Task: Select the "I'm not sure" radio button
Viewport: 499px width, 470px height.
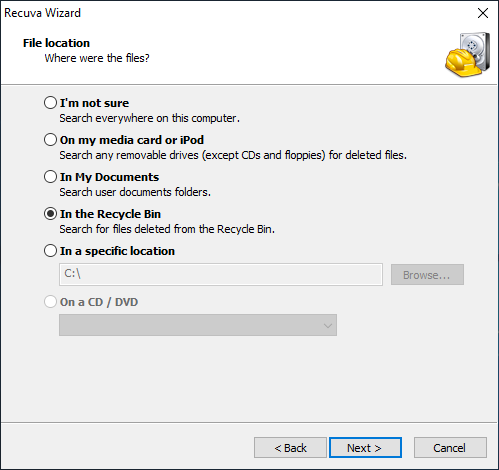Action: [50, 103]
